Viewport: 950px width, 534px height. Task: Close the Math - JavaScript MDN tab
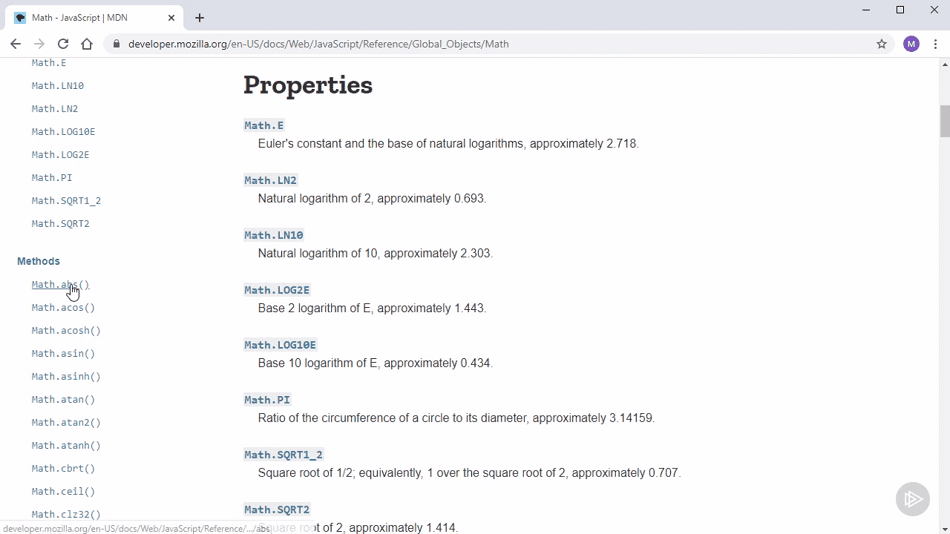(171, 18)
